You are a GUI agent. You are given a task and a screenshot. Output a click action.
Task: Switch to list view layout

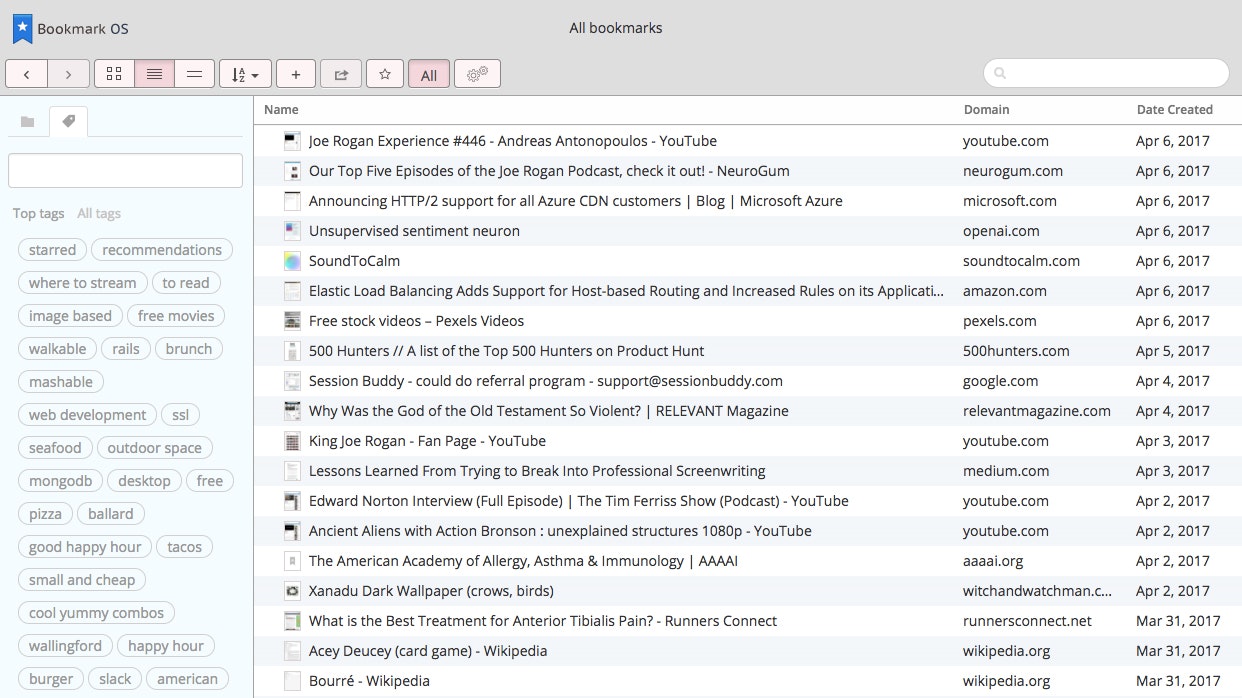pos(154,74)
